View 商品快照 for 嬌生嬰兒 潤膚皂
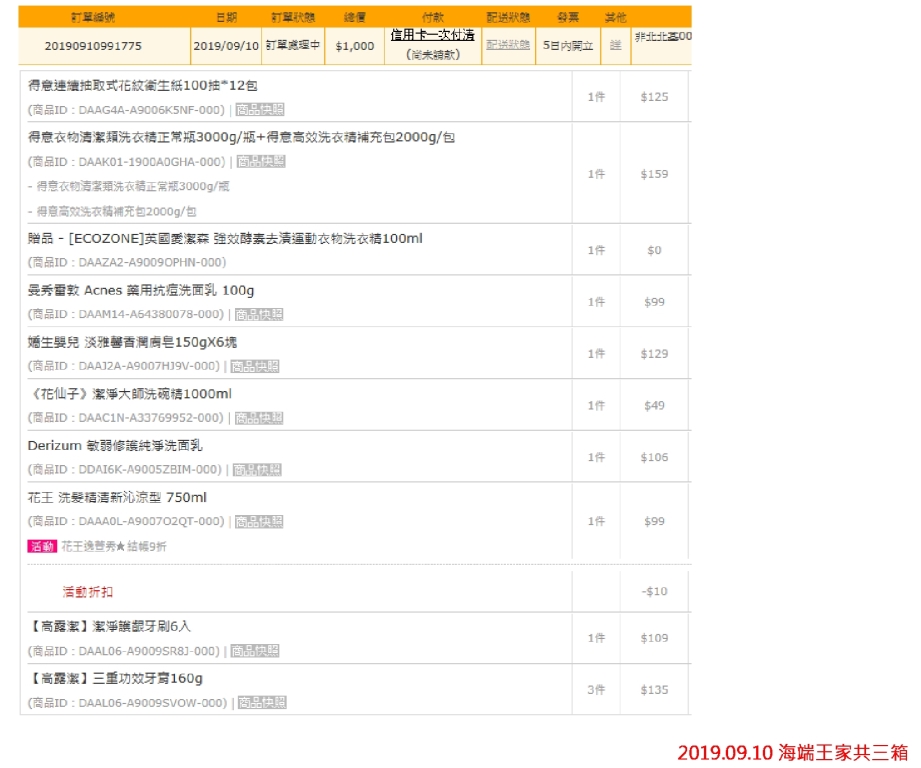Image resolution: width=921 pixels, height=768 pixels. click(255, 366)
